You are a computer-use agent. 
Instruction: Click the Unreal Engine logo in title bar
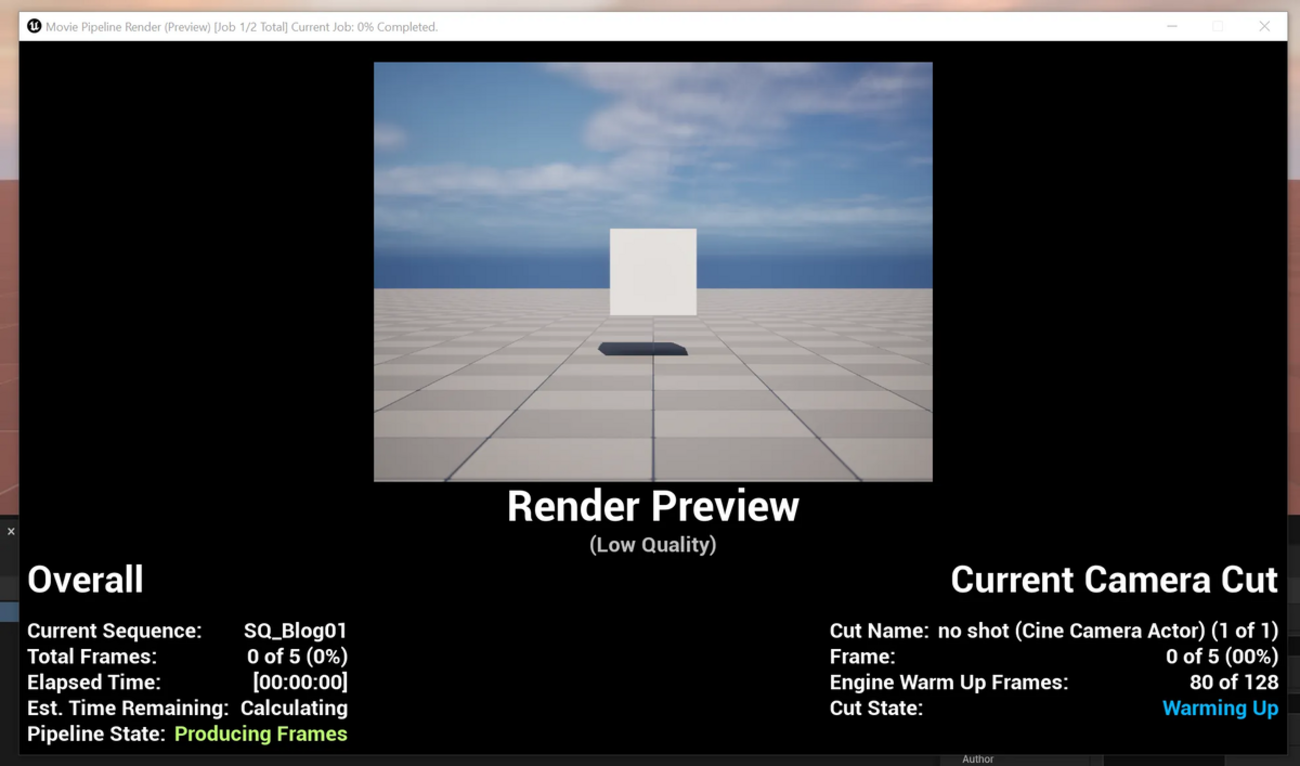tap(34, 26)
